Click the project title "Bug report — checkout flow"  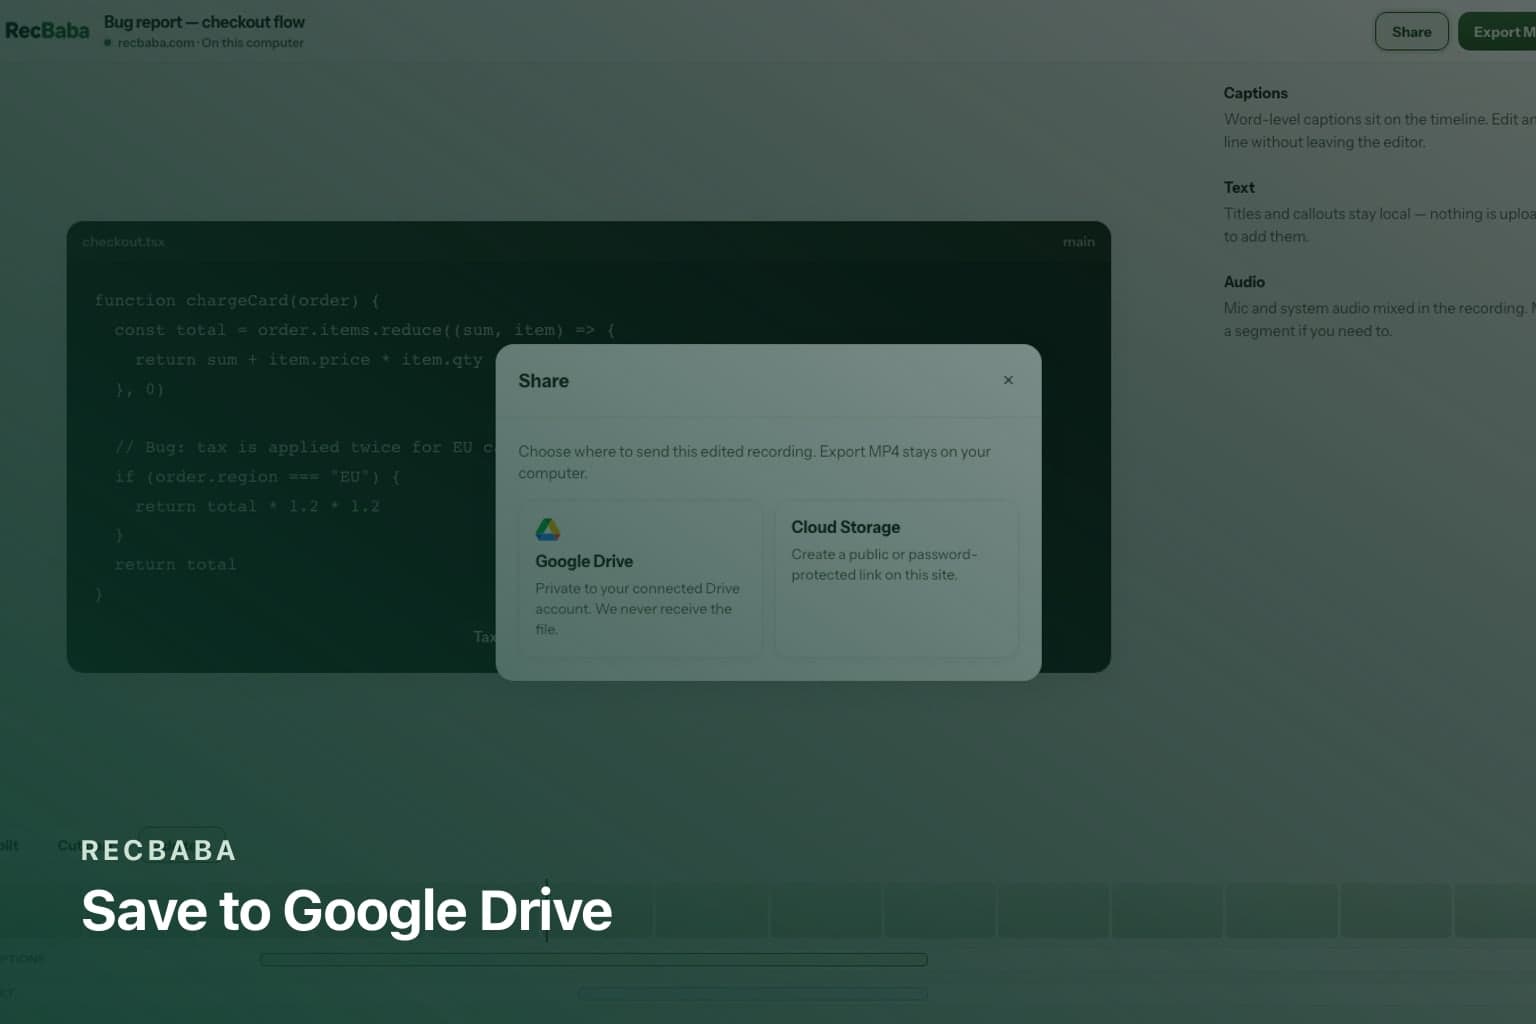coord(204,22)
